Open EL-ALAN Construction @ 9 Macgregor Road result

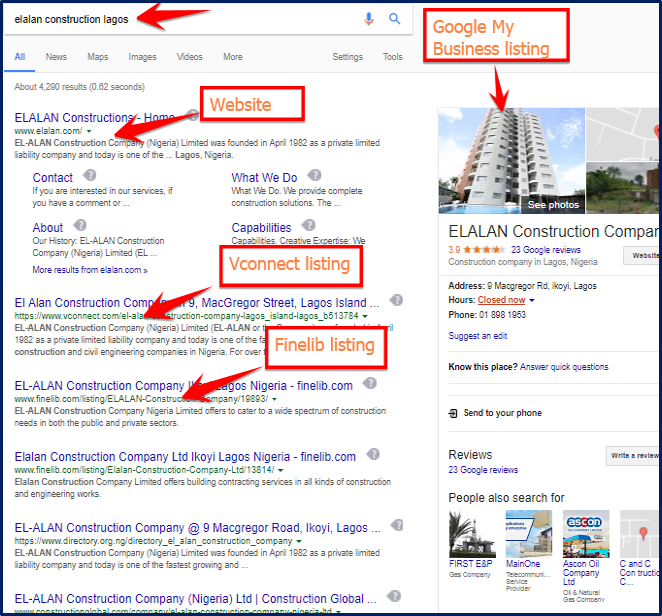(198, 528)
